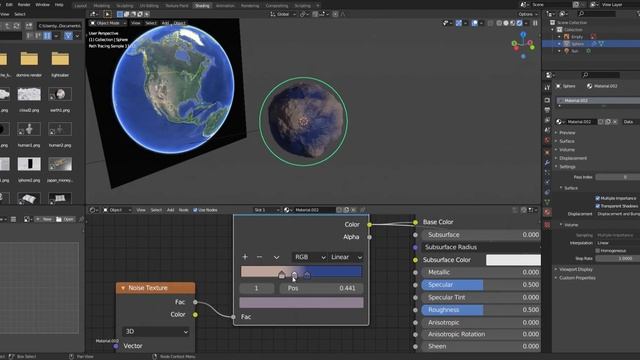Viewport: 640px width, 360px height.
Task: Click the Metallic value field
Action: click(481, 272)
